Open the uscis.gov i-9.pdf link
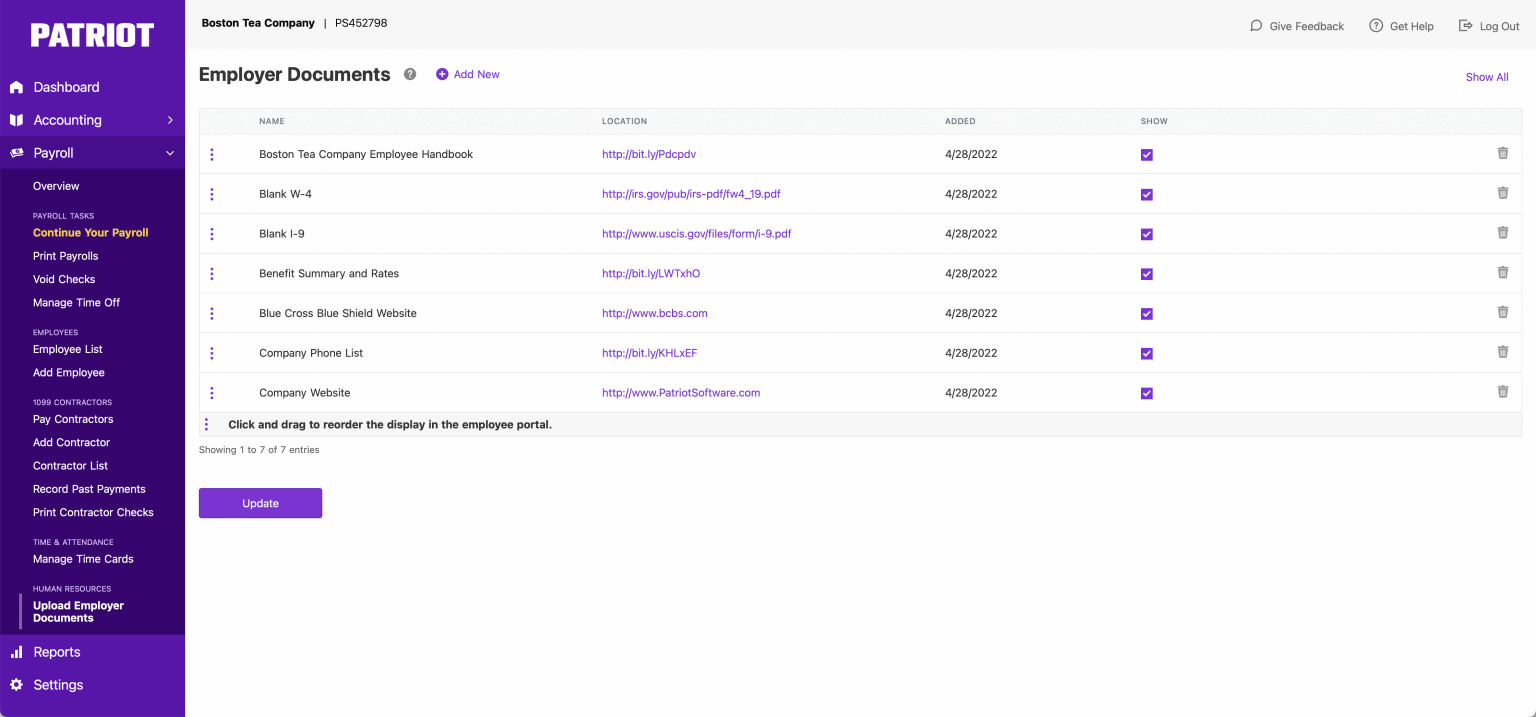The height and width of the screenshot is (717, 1536). (697, 234)
